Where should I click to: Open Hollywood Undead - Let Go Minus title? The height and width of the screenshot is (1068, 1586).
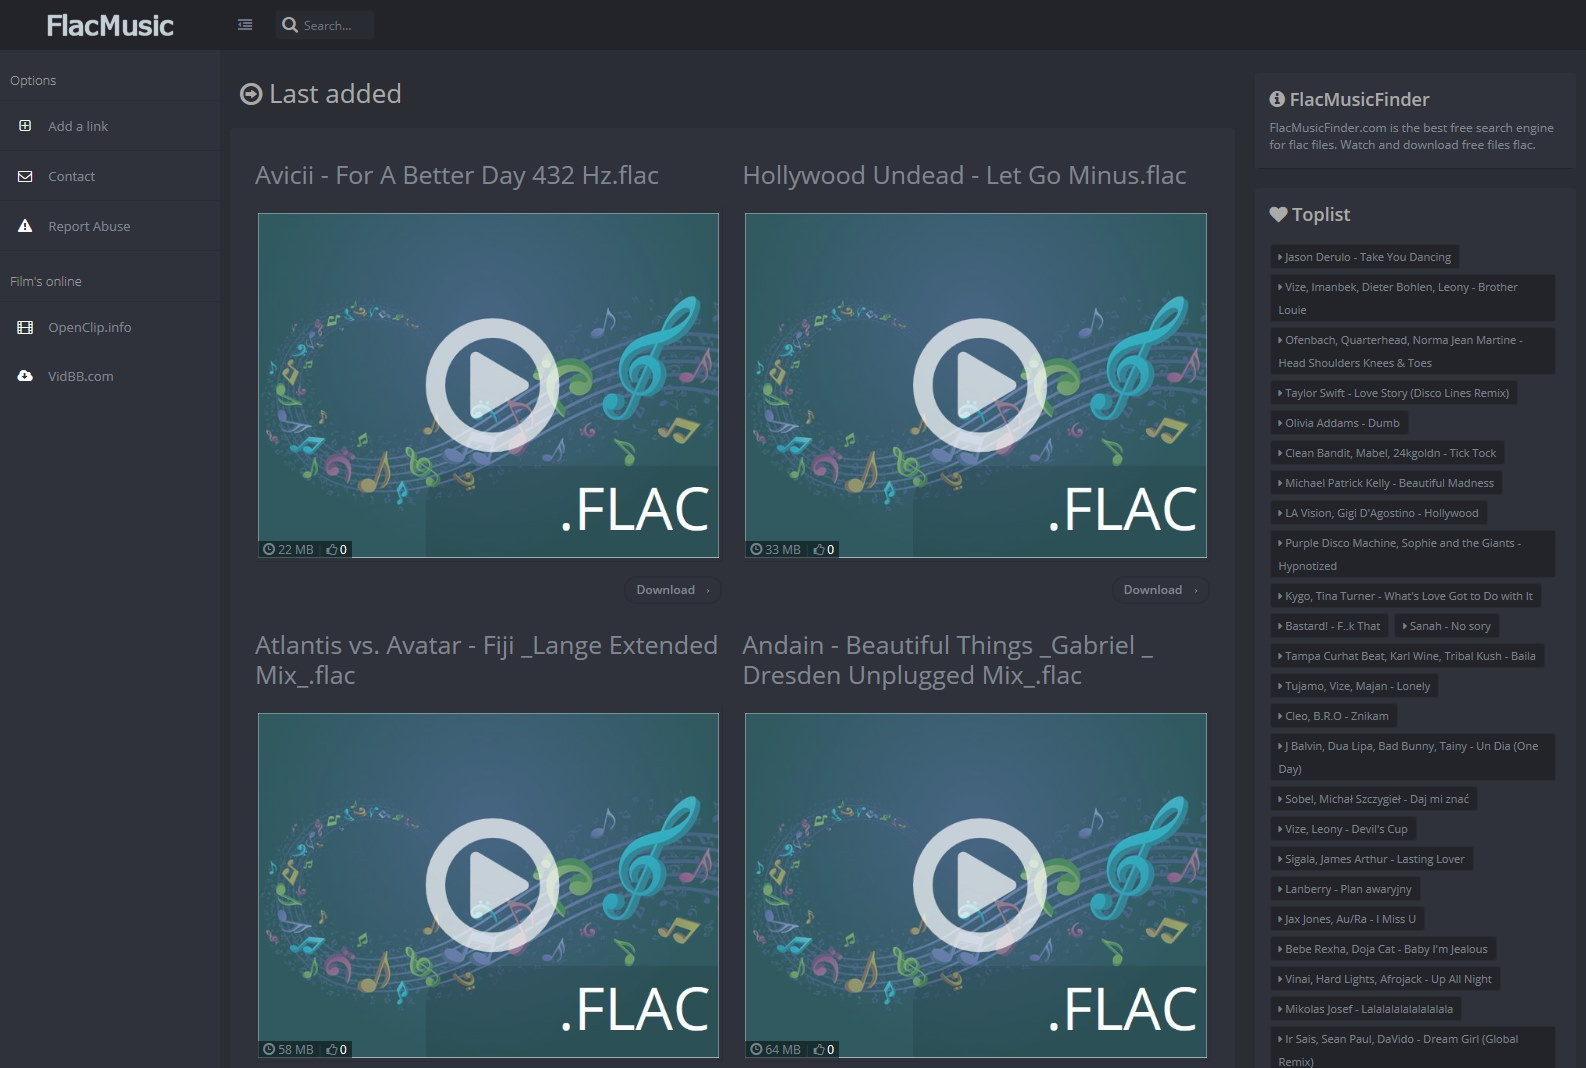pos(964,175)
